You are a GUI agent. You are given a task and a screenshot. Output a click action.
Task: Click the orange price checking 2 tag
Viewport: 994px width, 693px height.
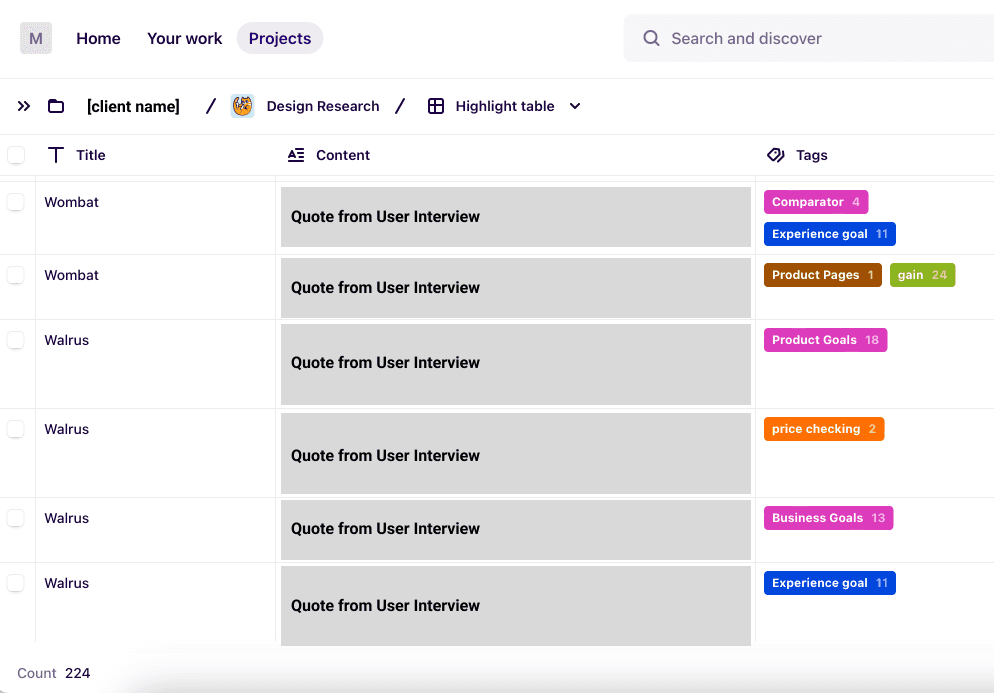pyautogui.click(x=824, y=429)
